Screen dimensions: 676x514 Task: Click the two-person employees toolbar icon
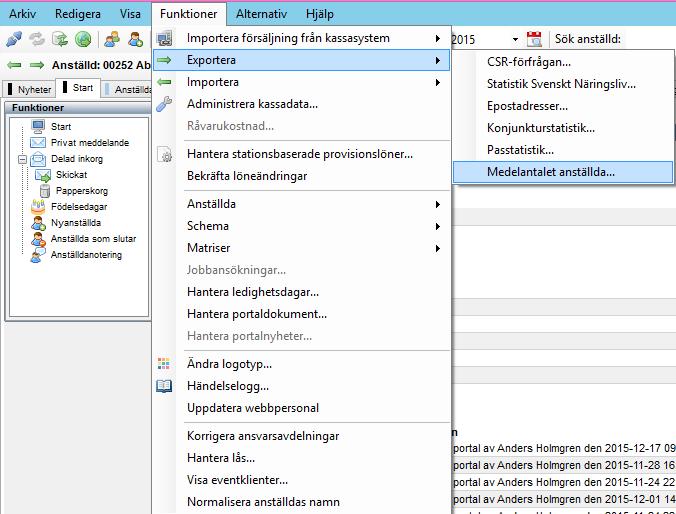(112, 39)
